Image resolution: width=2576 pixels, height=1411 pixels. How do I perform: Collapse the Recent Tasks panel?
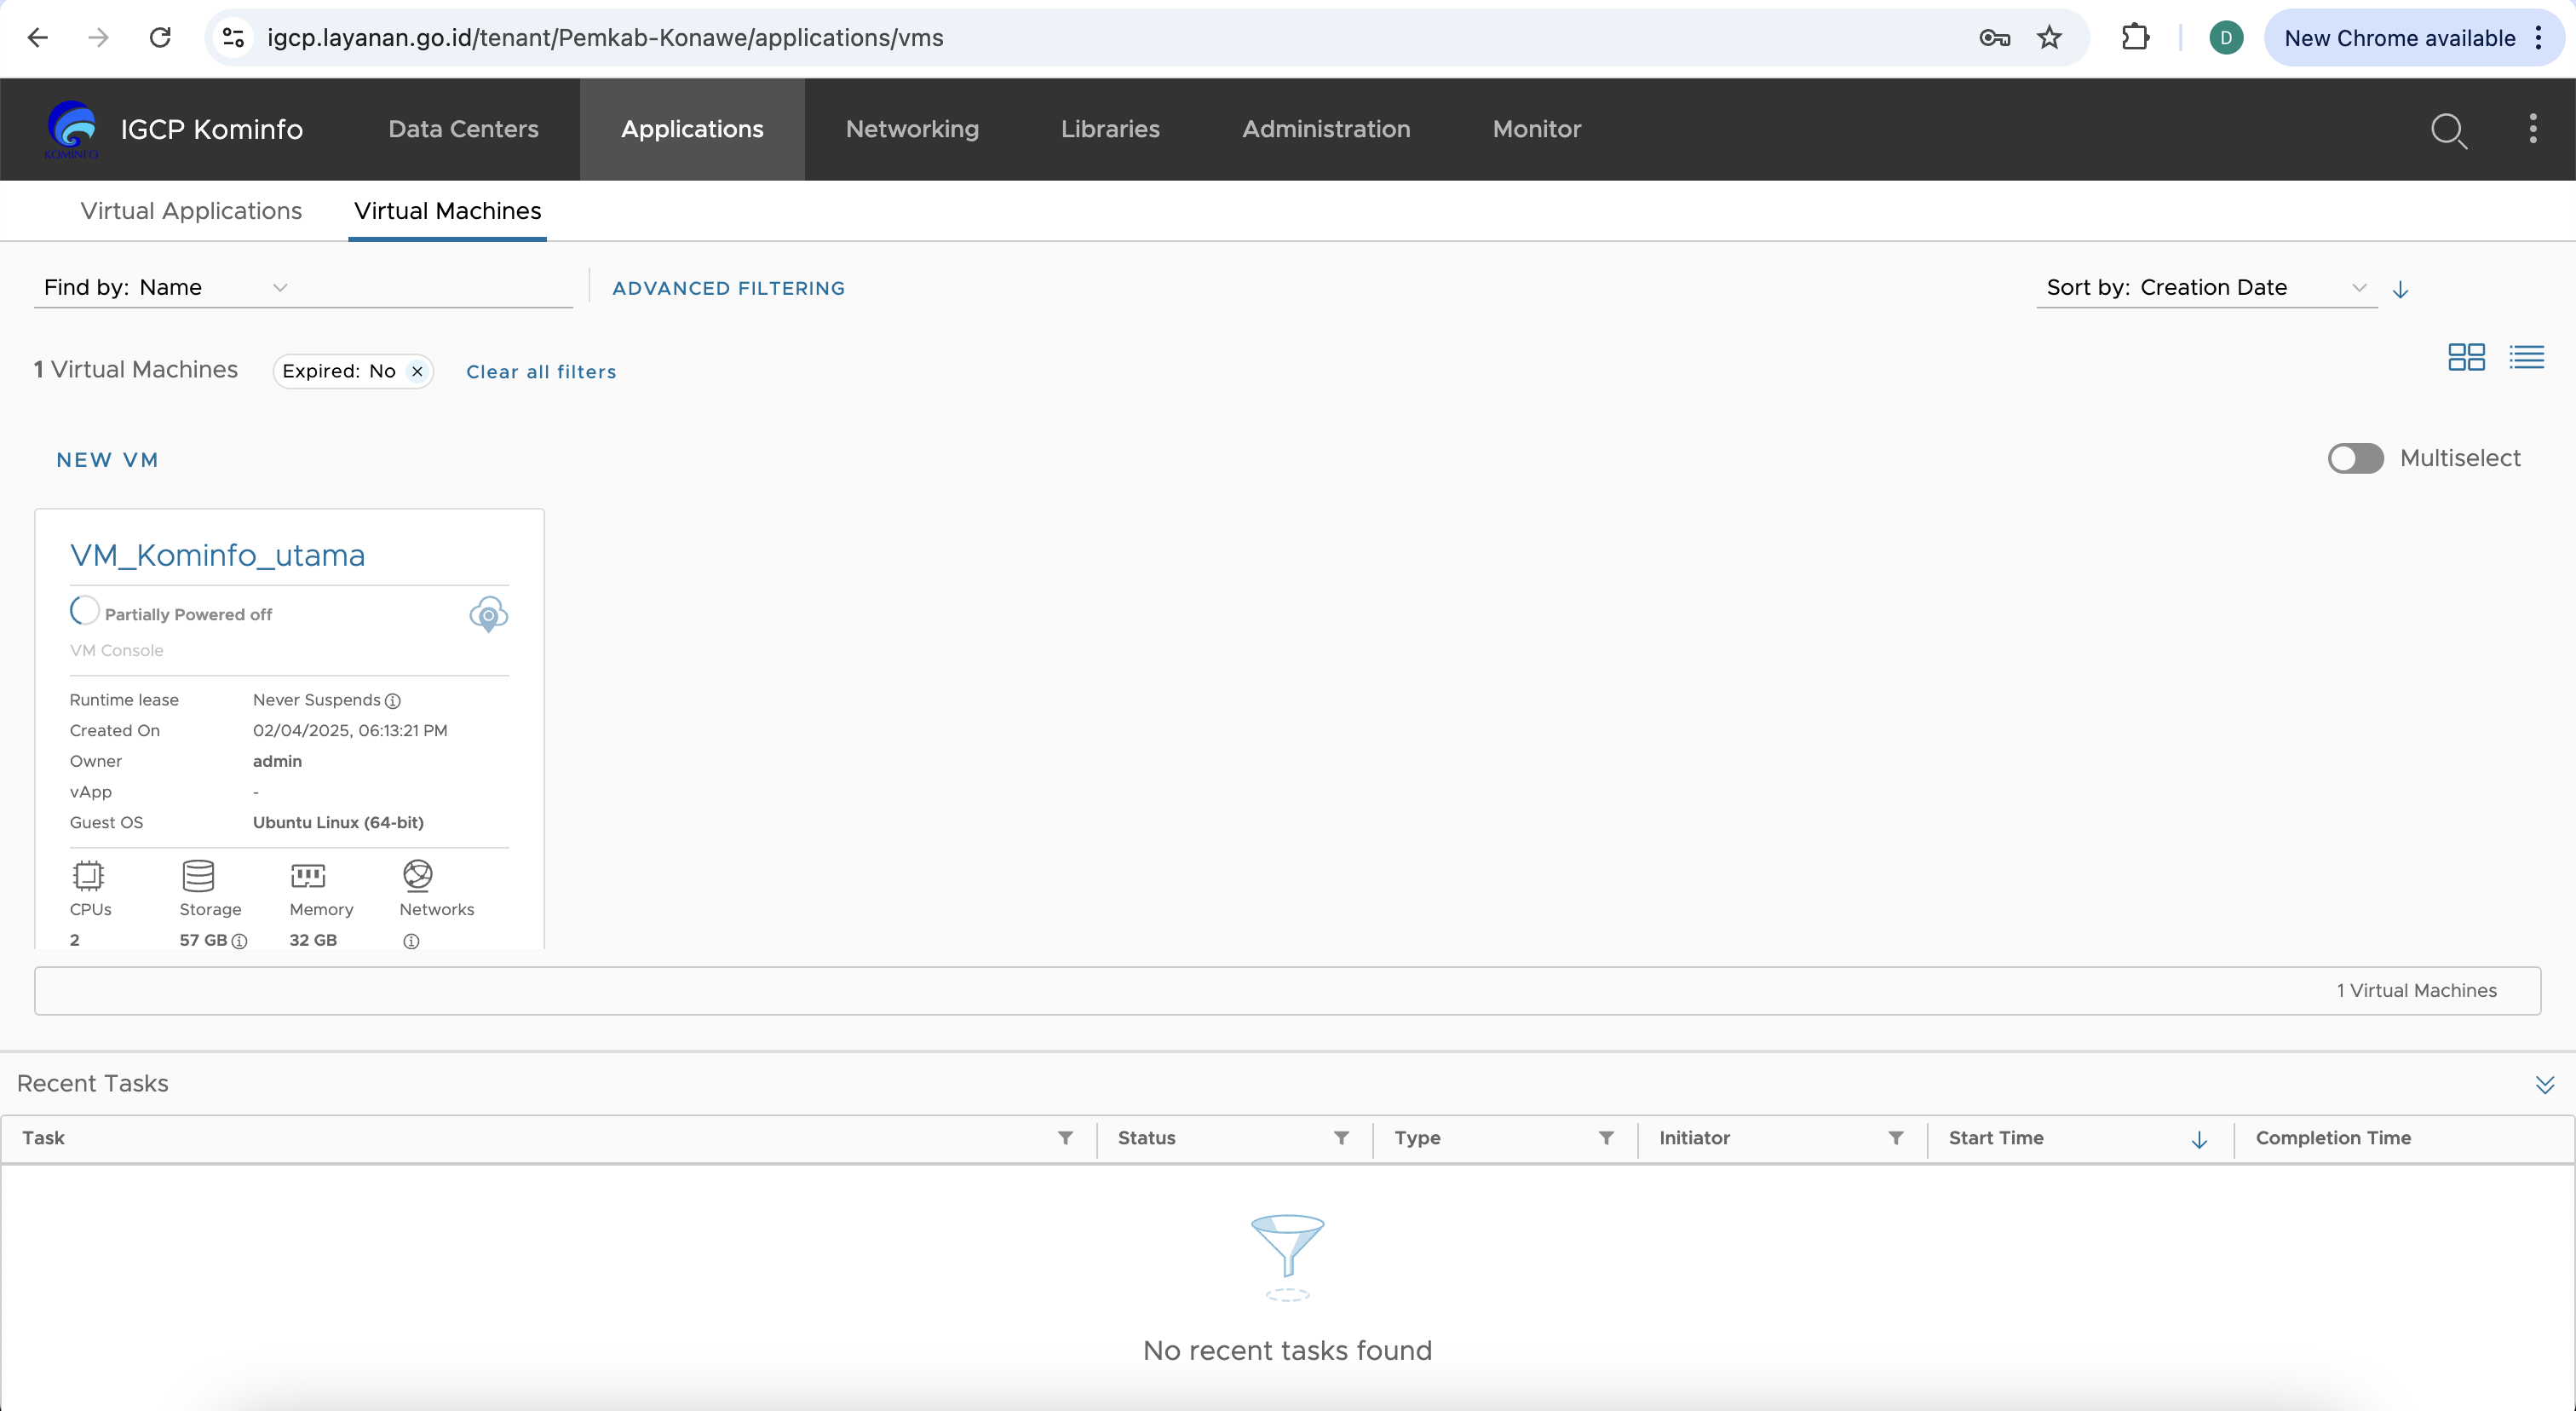click(2544, 1085)
